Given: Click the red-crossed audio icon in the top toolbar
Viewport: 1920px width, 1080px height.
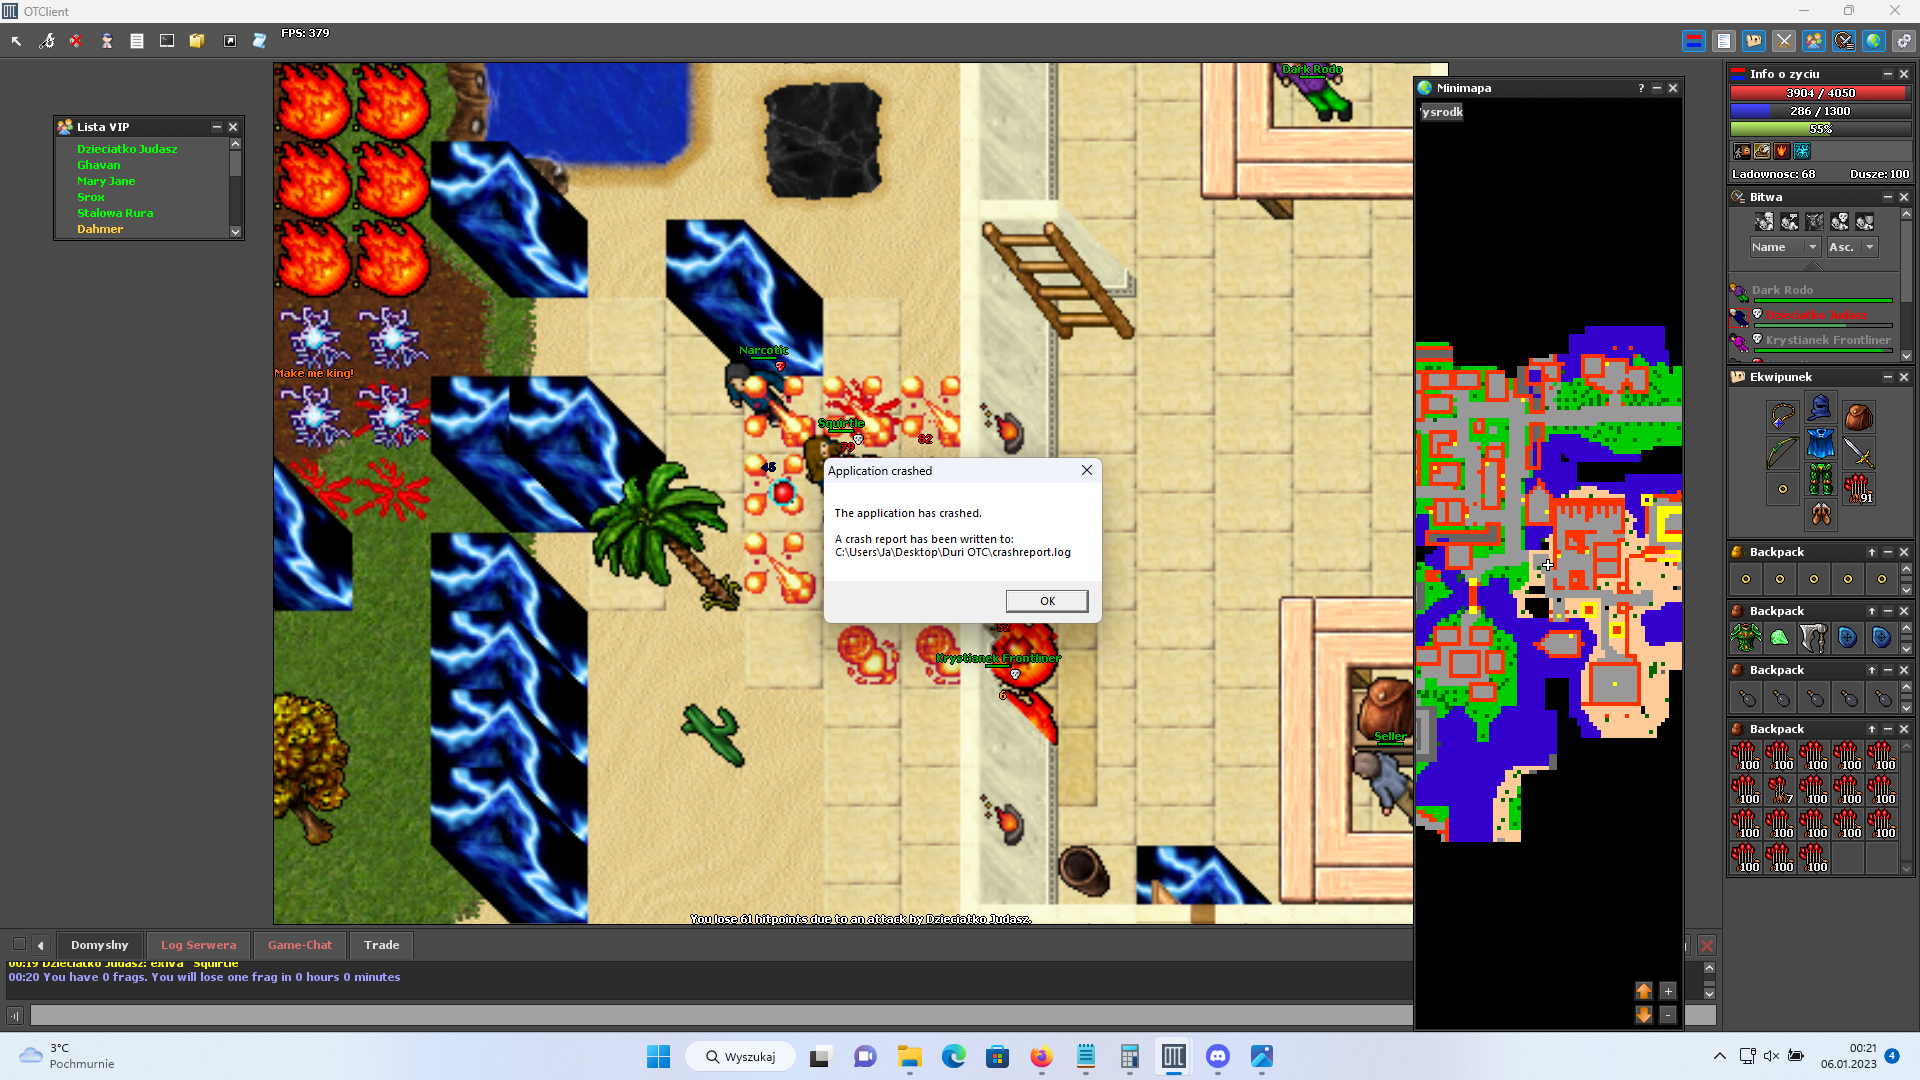Looking at the screenshot, I should click(x=76, y=41).
